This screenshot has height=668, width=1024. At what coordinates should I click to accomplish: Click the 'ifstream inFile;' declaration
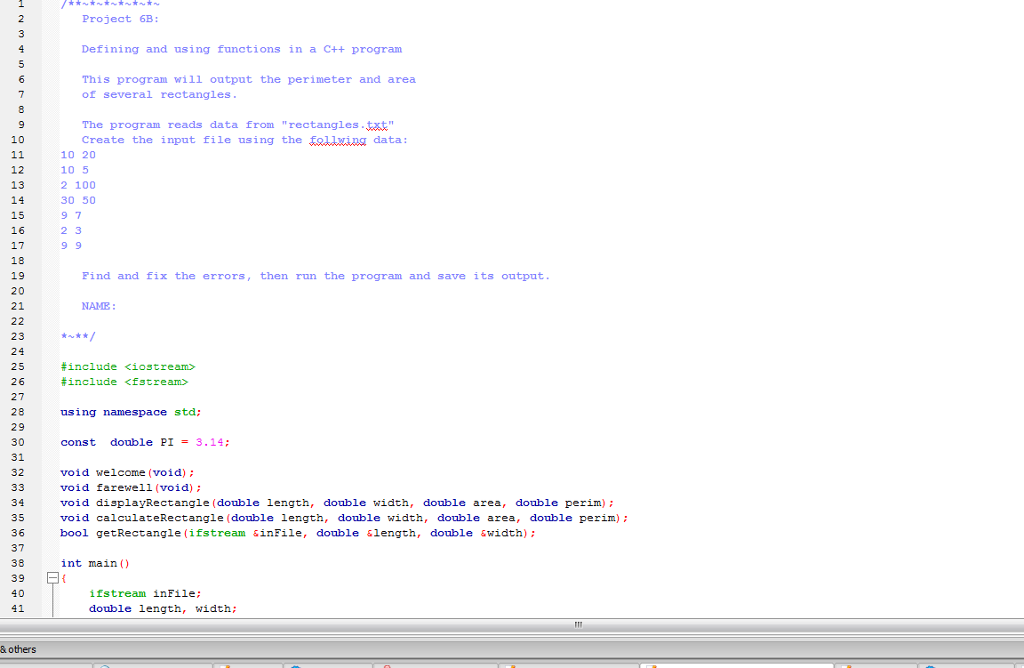[x=145, y=593]
